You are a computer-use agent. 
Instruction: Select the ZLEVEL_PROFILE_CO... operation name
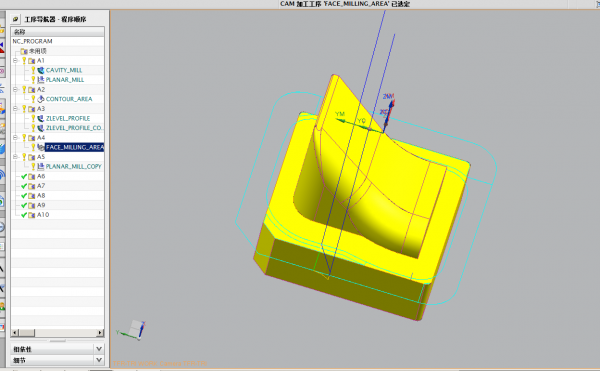(74, 128)
